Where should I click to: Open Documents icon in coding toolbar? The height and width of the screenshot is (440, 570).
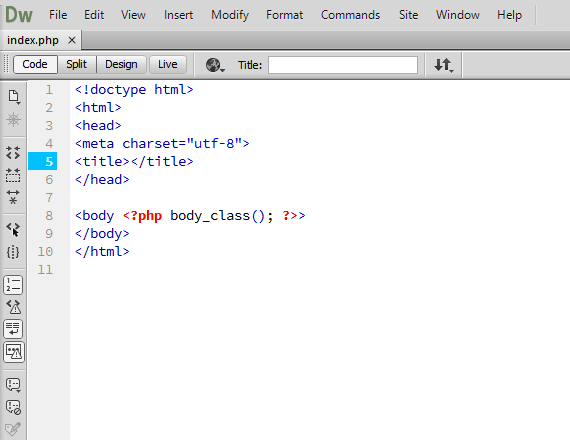pyautogui.click(x=13, y=97)
